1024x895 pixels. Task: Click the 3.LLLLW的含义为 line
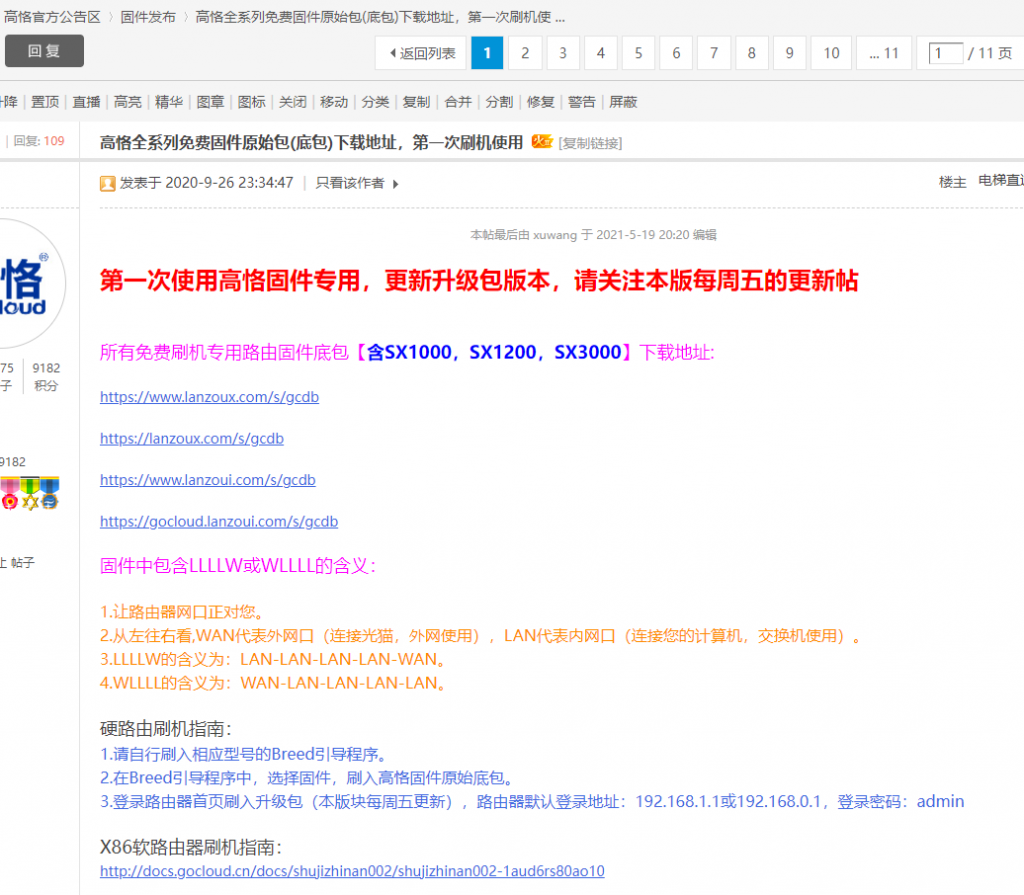click(x=274, y=659)
